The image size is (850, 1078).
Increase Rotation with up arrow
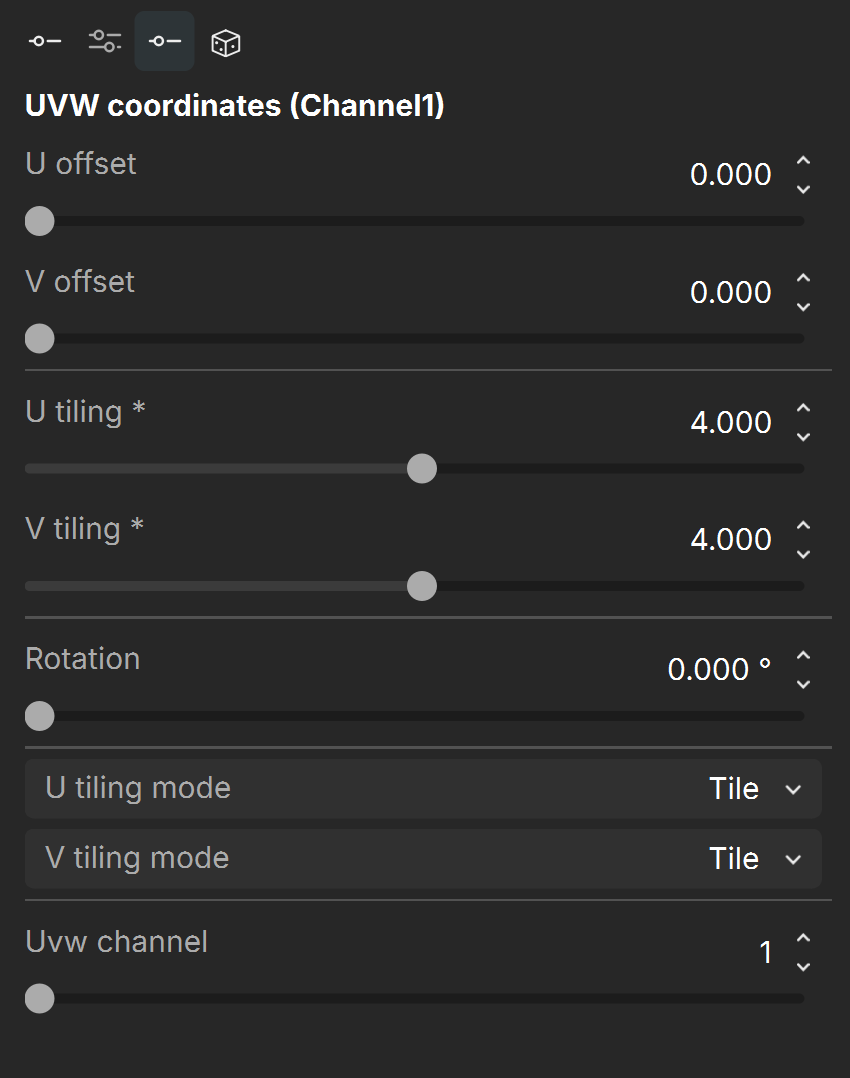pos(803,655)
